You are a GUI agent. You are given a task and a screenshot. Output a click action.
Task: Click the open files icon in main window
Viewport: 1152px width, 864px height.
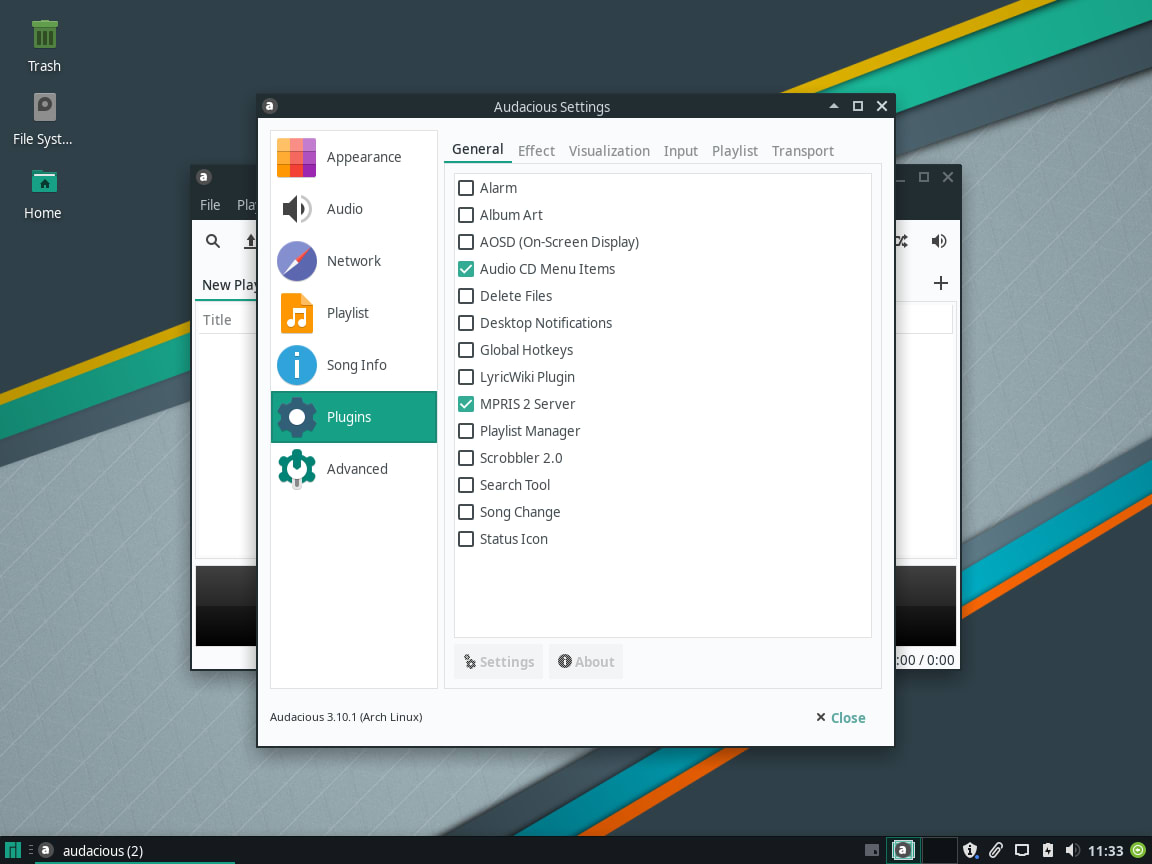(251, 241)
